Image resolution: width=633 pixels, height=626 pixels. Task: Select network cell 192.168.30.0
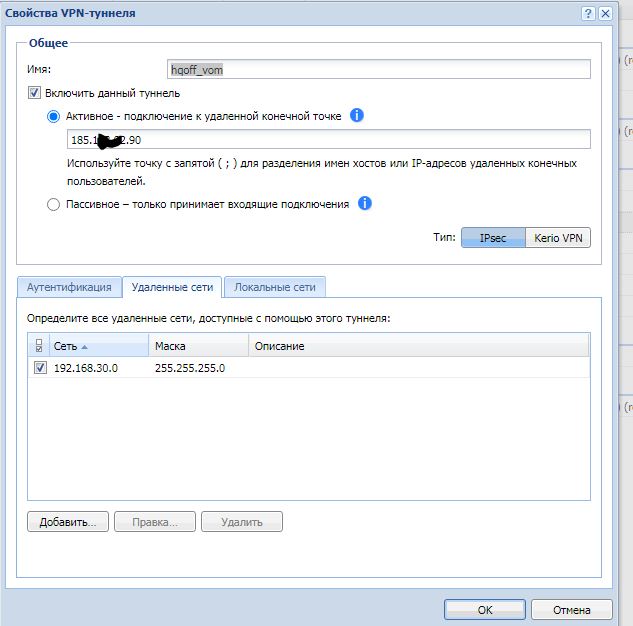[x=86, y=368]
